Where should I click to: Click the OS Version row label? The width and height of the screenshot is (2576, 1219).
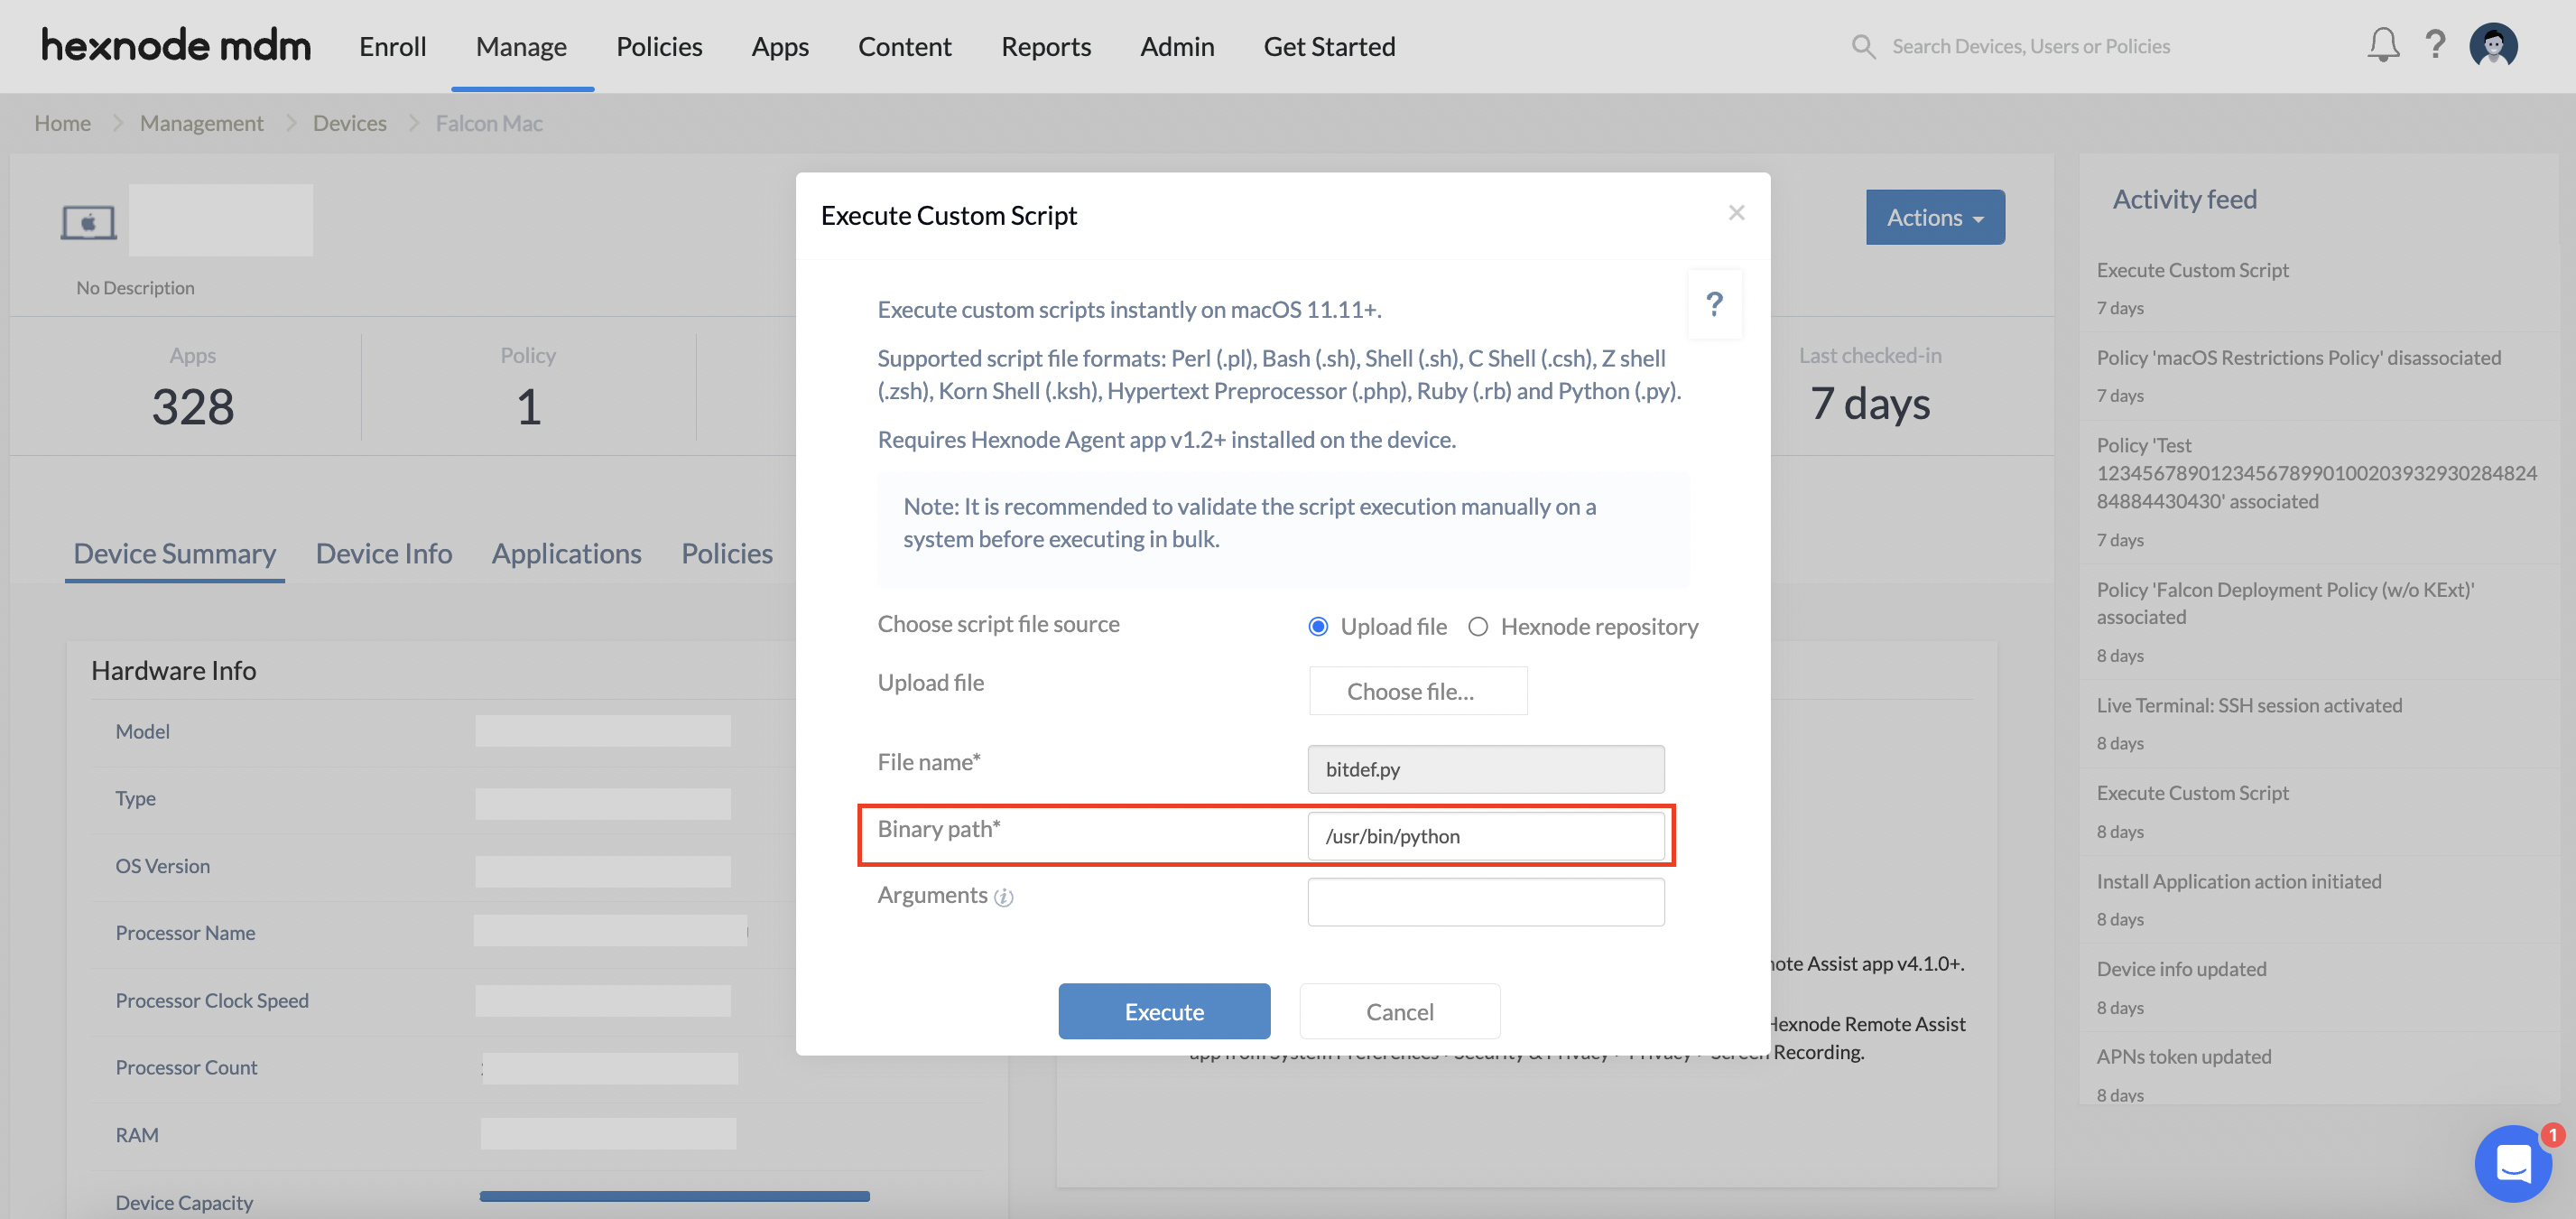coord(162,866)
